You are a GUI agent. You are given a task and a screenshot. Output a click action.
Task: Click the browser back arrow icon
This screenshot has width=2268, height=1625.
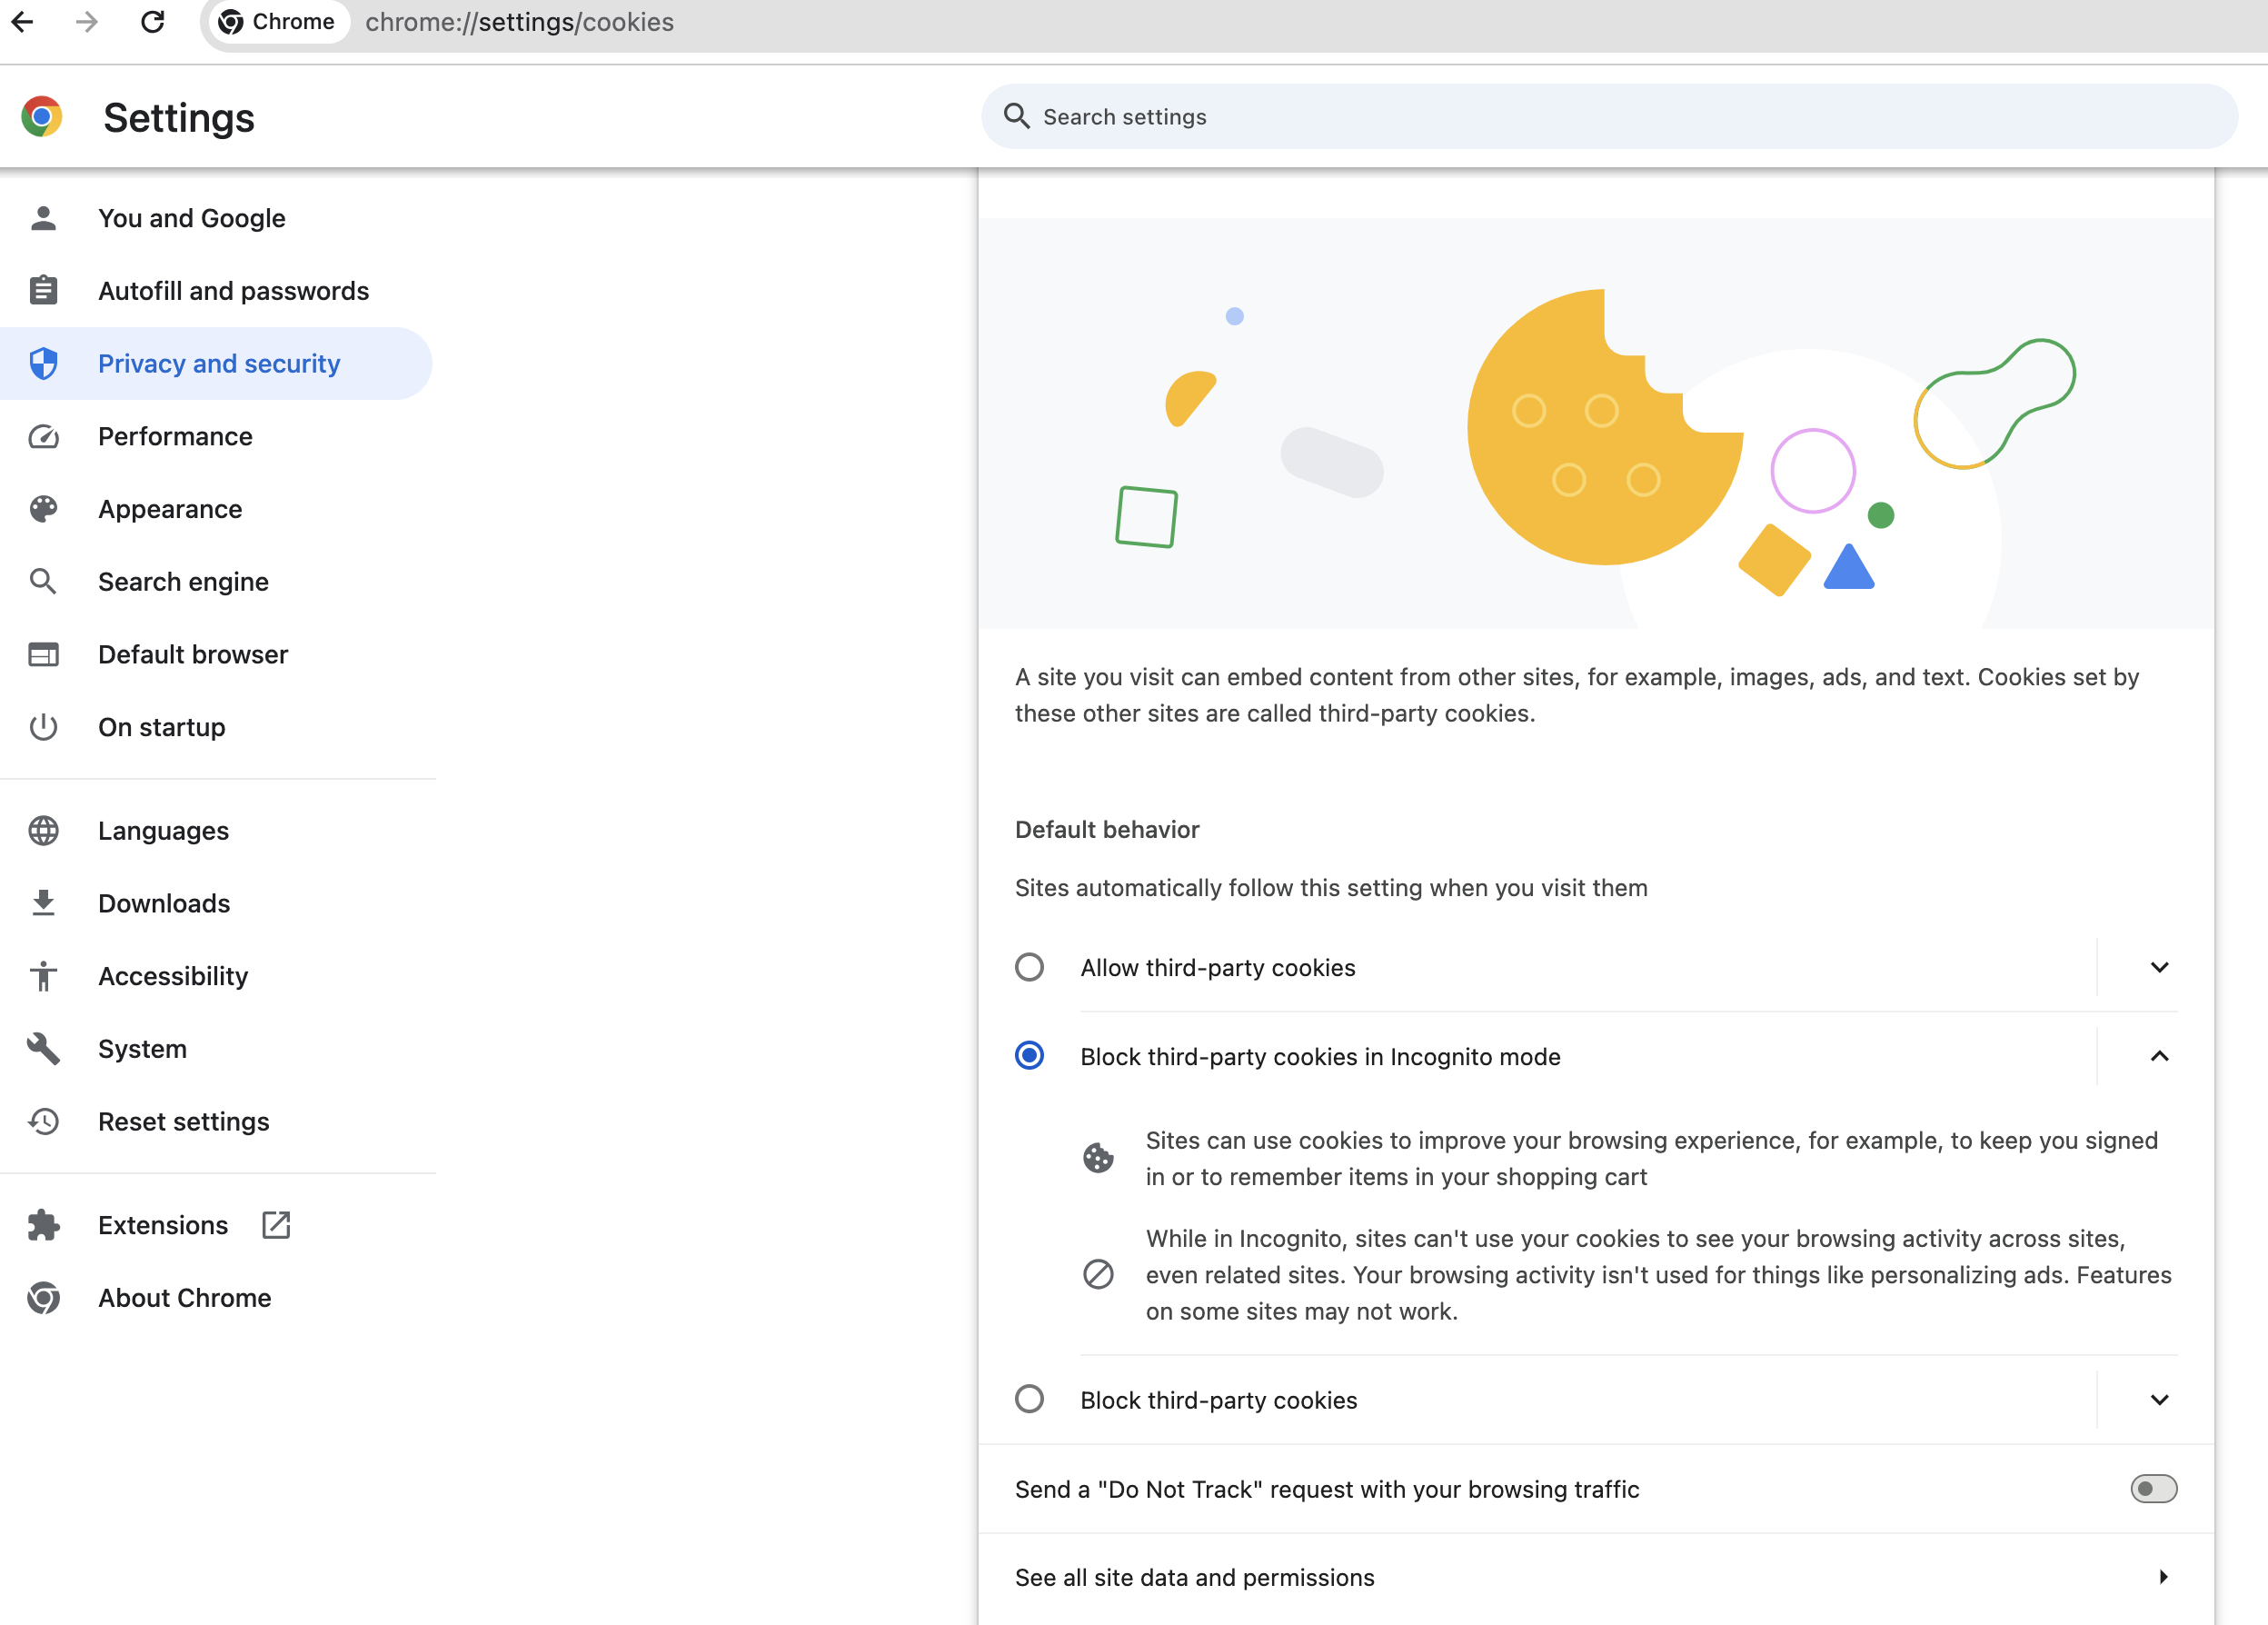[x=23, y=22]
